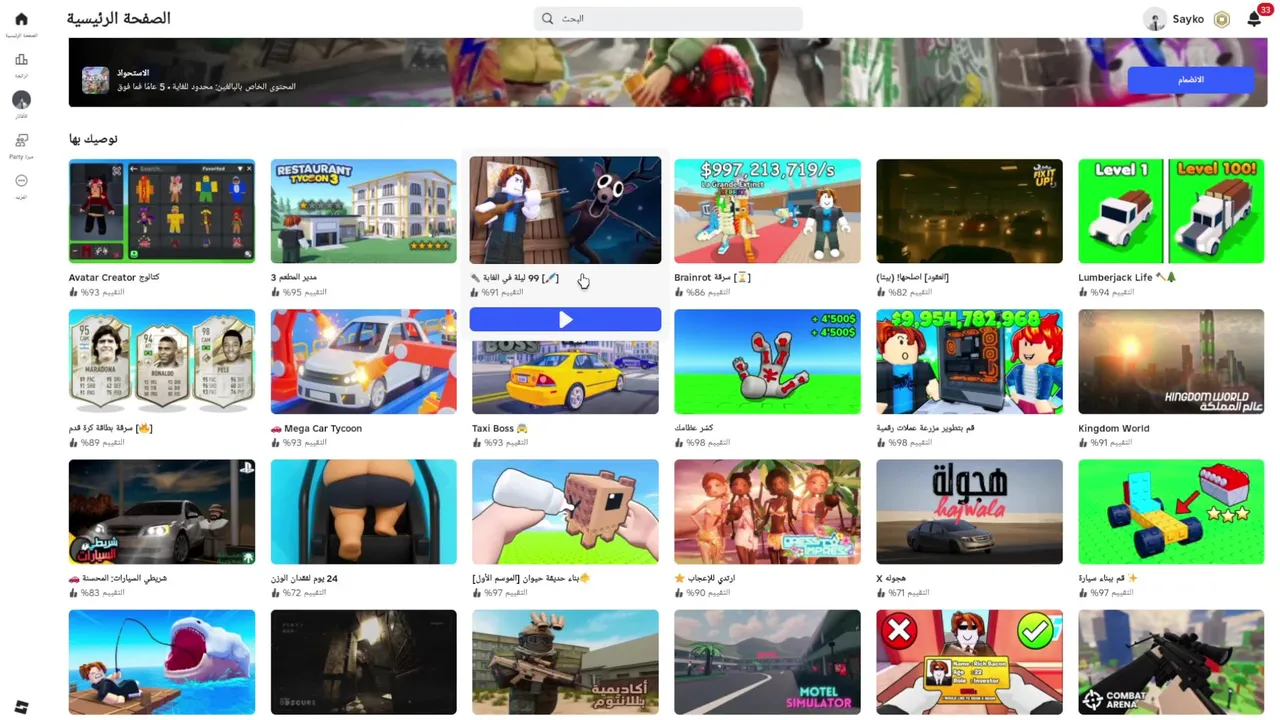Open the Brainrot game thumbnail
Image resolution: width=1280 pixels, height=720 pixels.
click(x=767, y=211)
